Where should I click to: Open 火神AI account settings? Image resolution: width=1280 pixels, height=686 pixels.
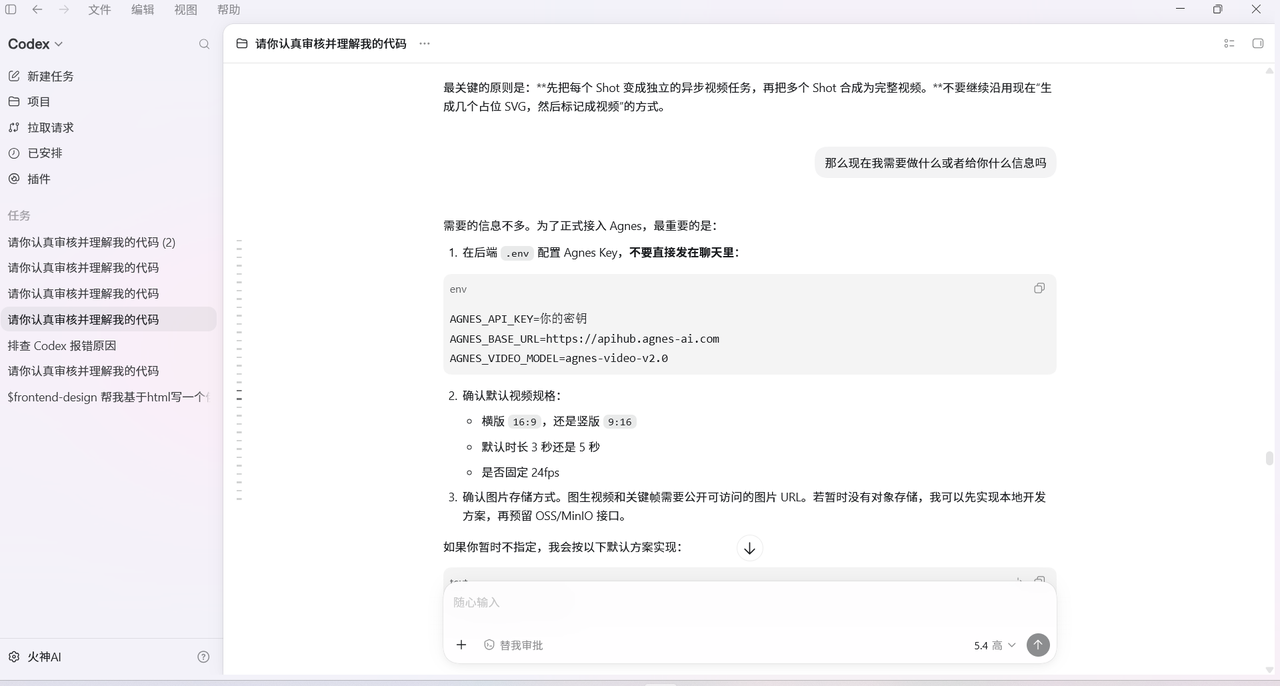35,657
